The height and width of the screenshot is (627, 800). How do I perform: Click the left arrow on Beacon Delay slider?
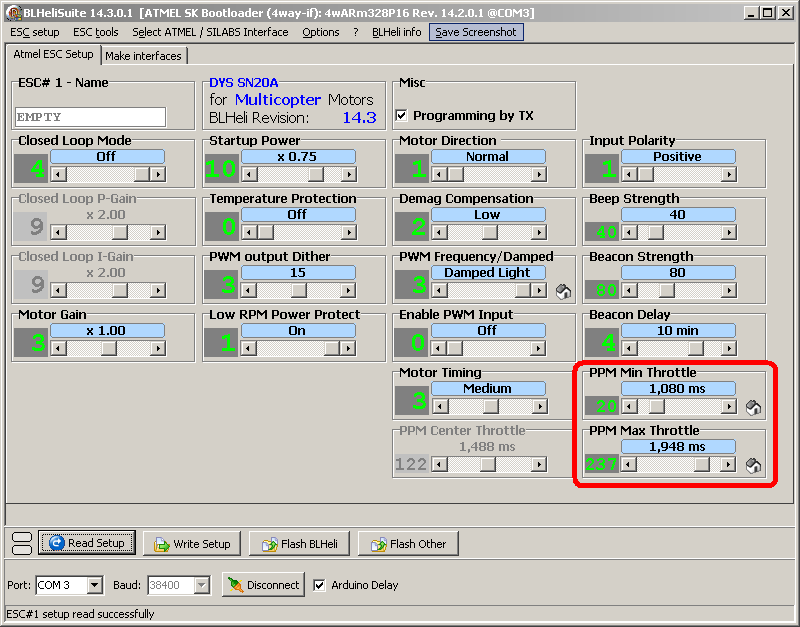[629, 348]
